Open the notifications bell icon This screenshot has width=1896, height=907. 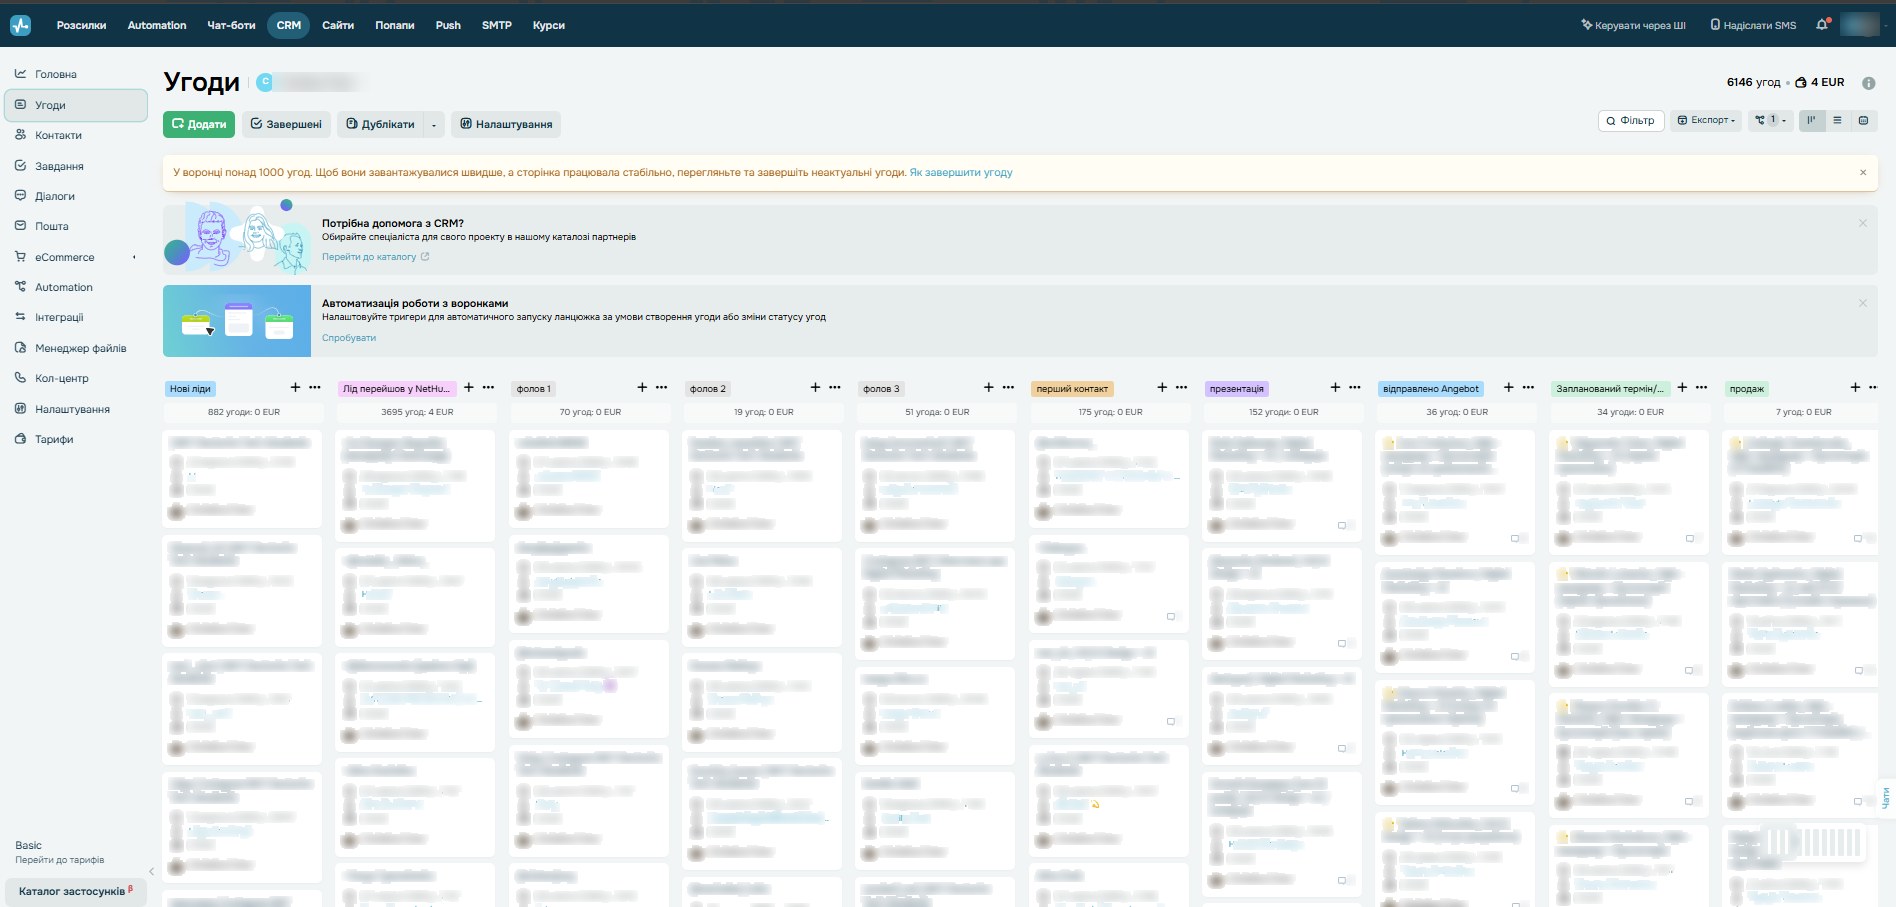pyautogui.click(x=1822, y=25)
